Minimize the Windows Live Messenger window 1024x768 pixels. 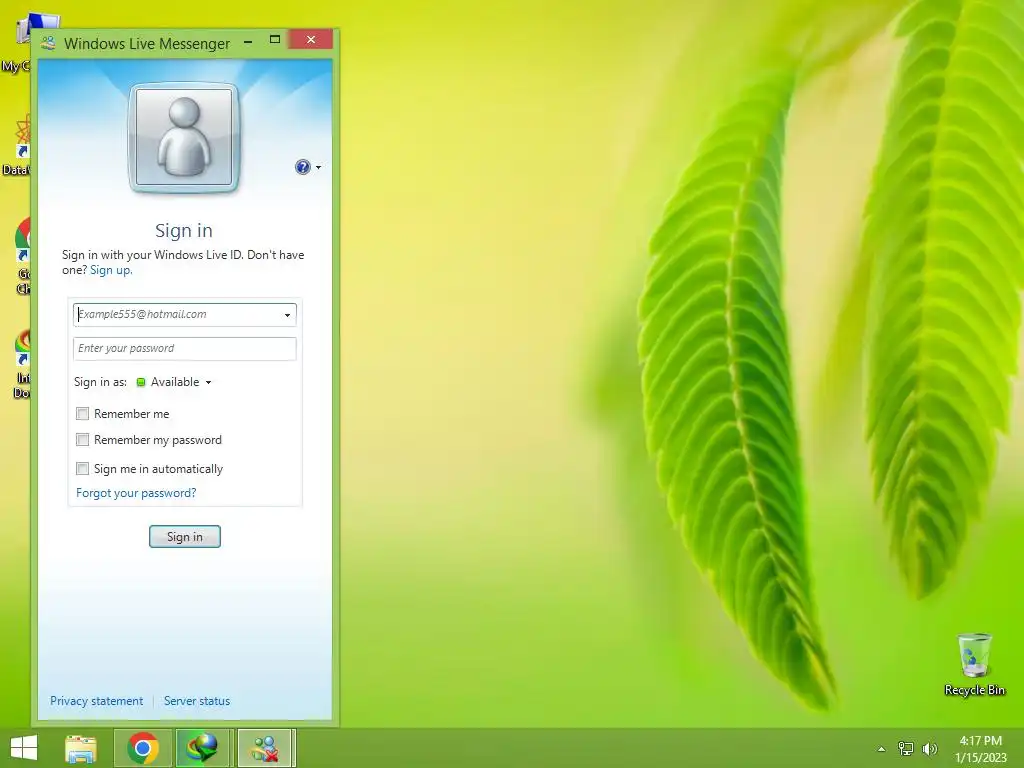[248, 41]
